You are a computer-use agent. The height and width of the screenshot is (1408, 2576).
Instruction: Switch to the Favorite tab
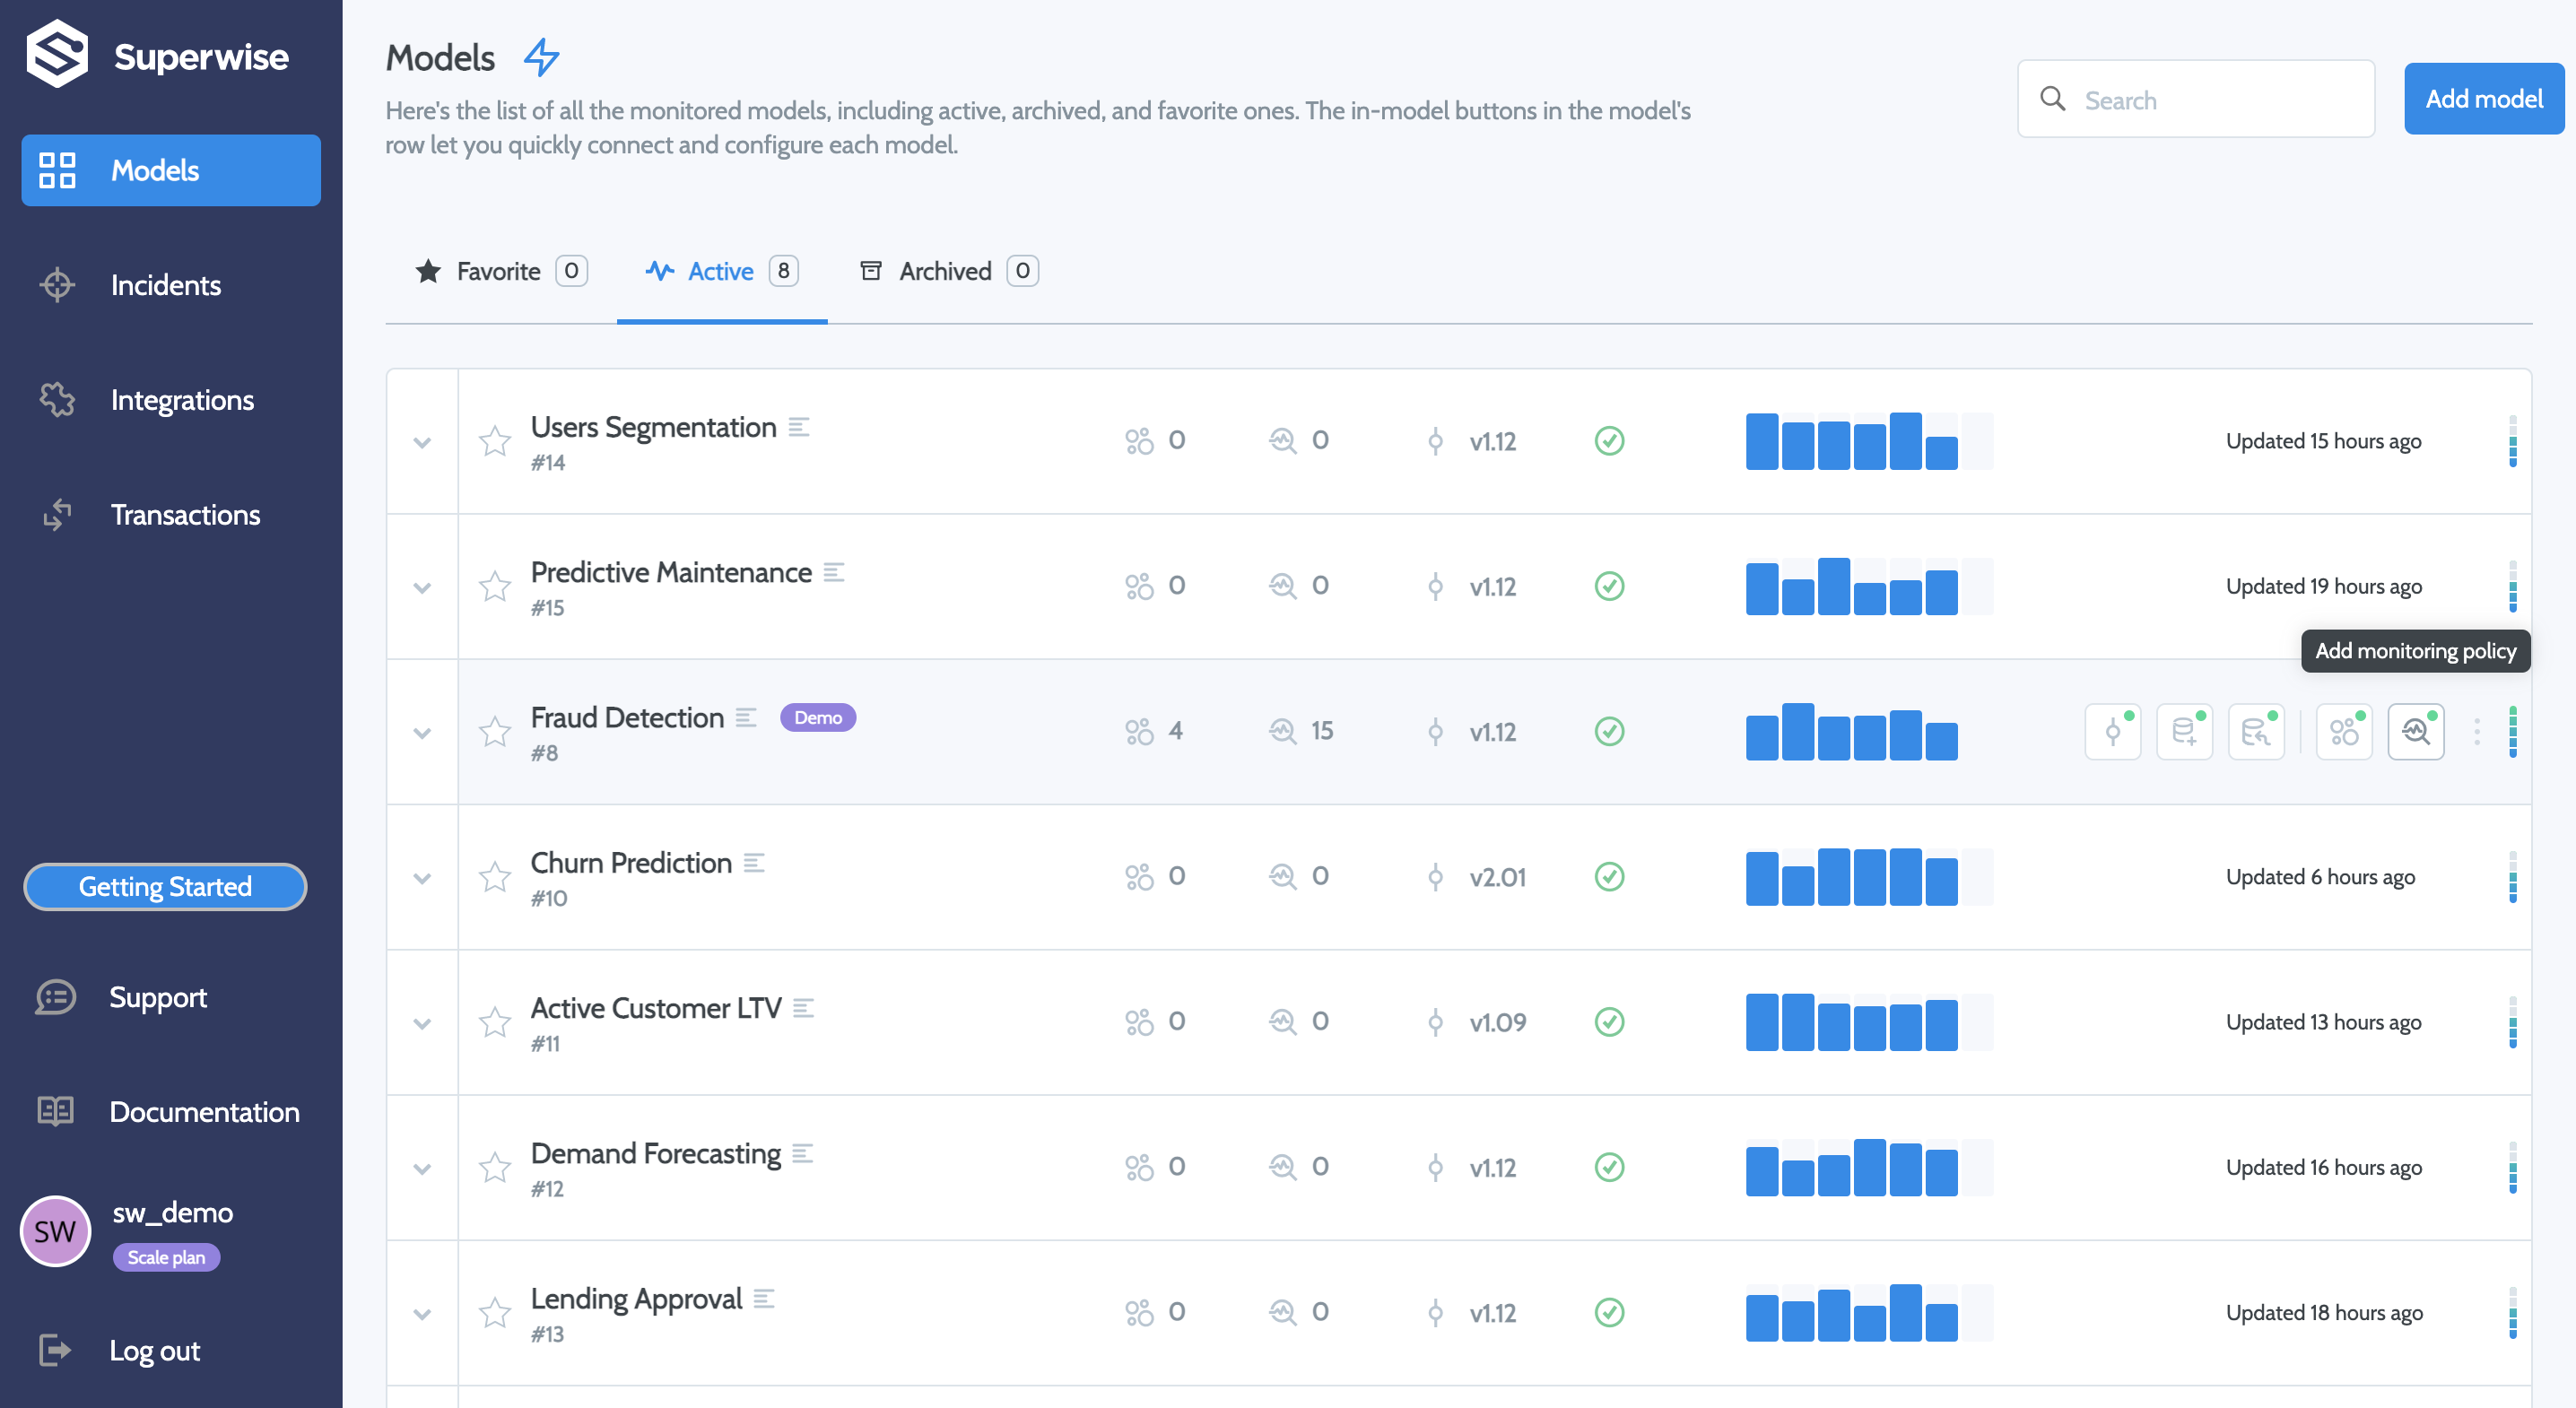pos(500,271)
